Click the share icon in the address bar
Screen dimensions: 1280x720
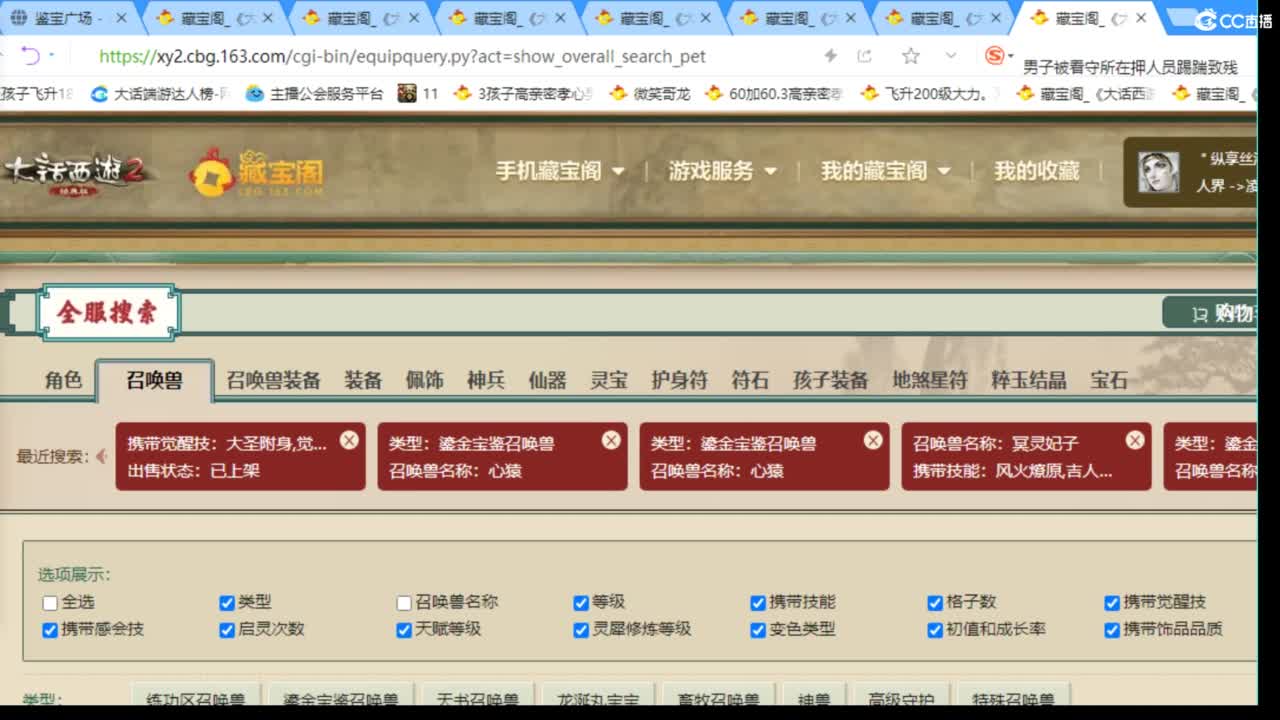coord(865,56)
